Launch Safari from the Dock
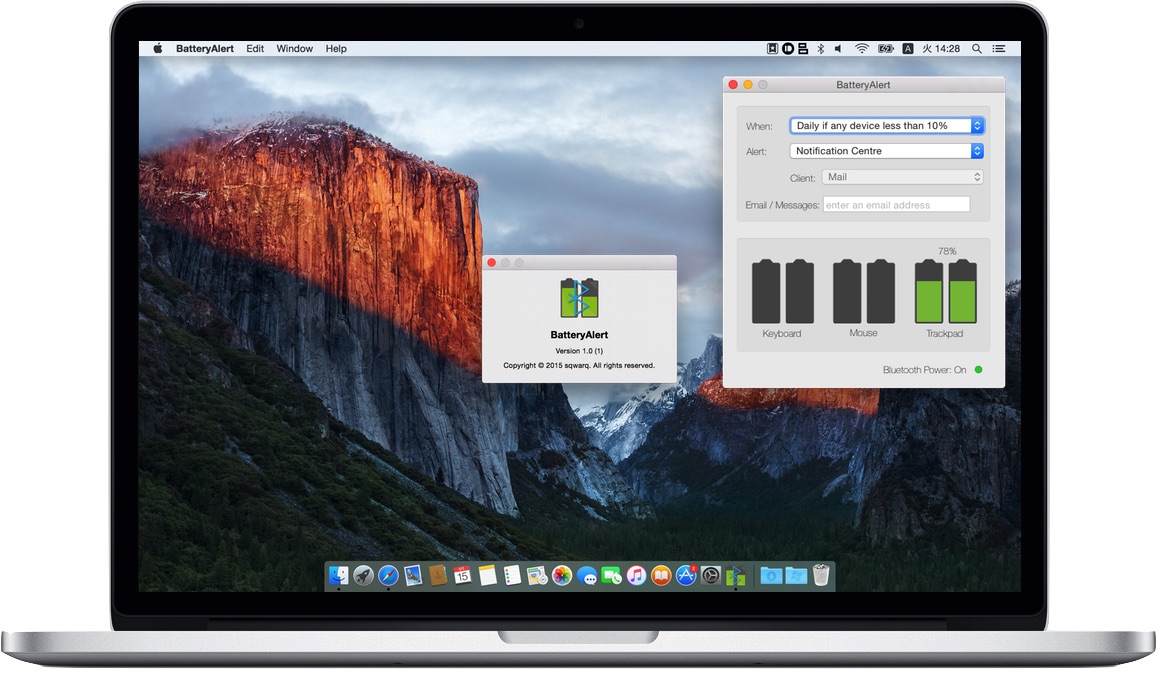This screenshot has width=1157, height=677. coord(388,575)
